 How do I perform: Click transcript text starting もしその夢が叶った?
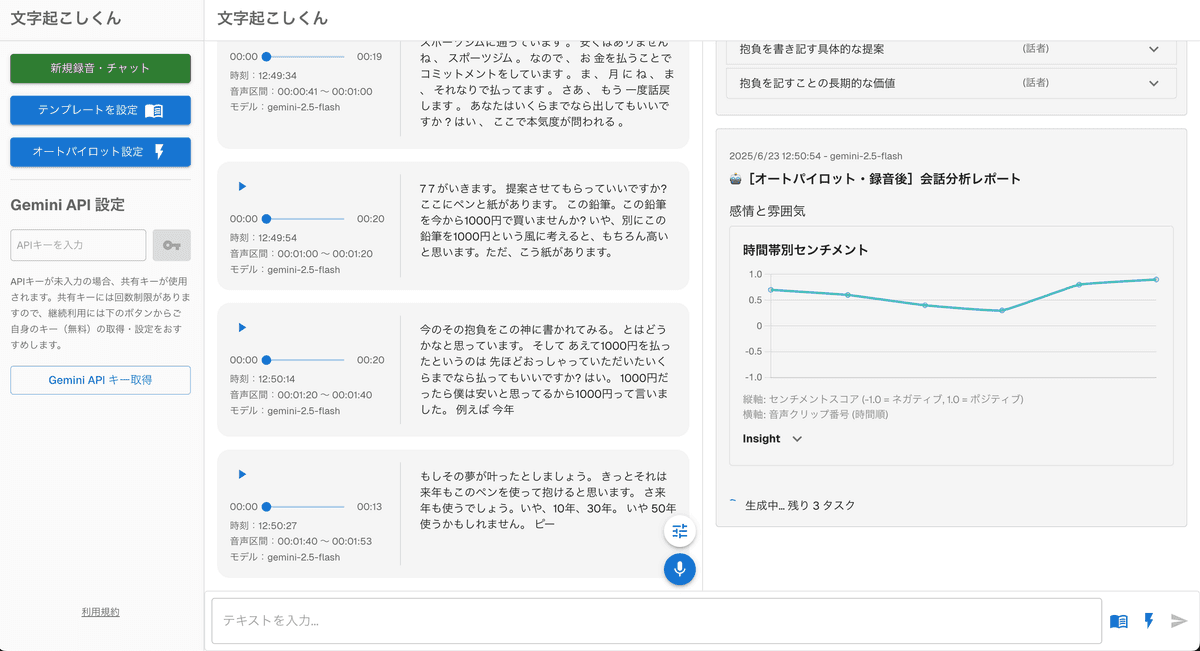point(548,499)
